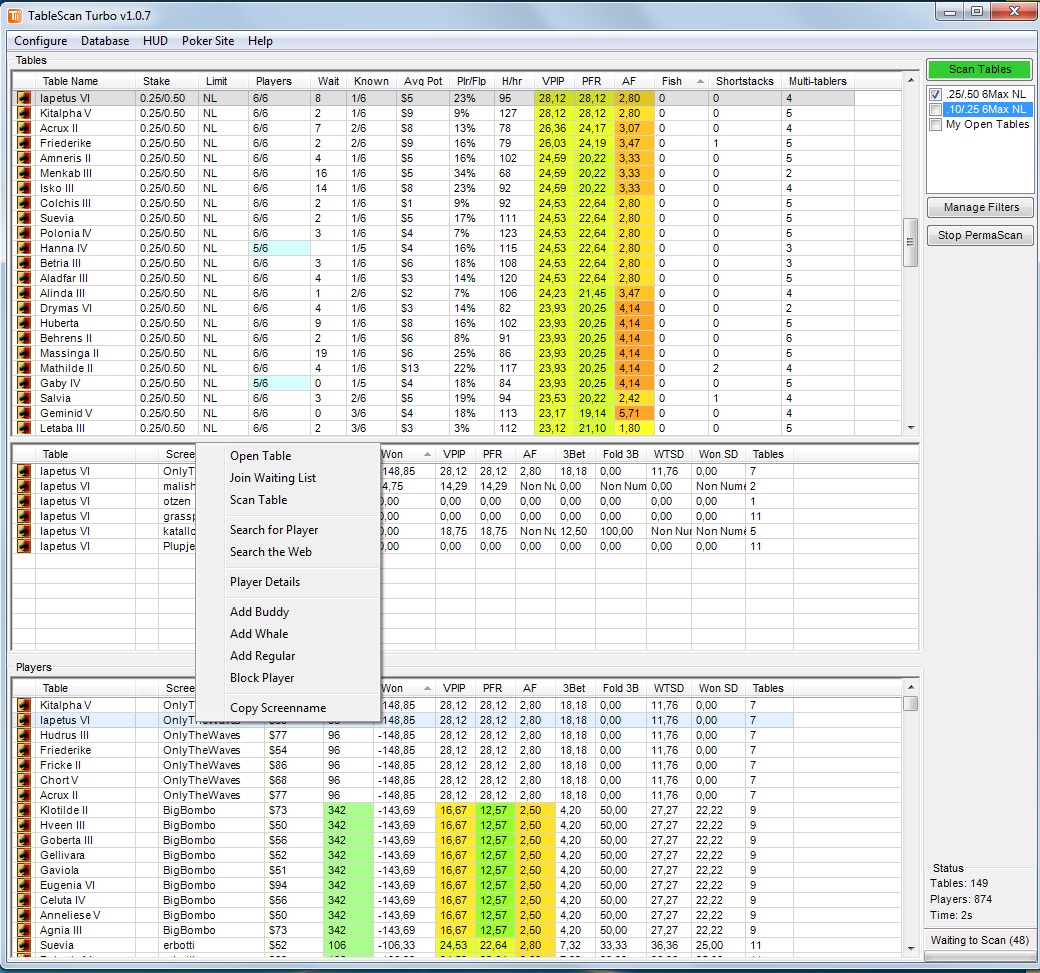Select the Mathilde II table name

[x=66, y=368]
